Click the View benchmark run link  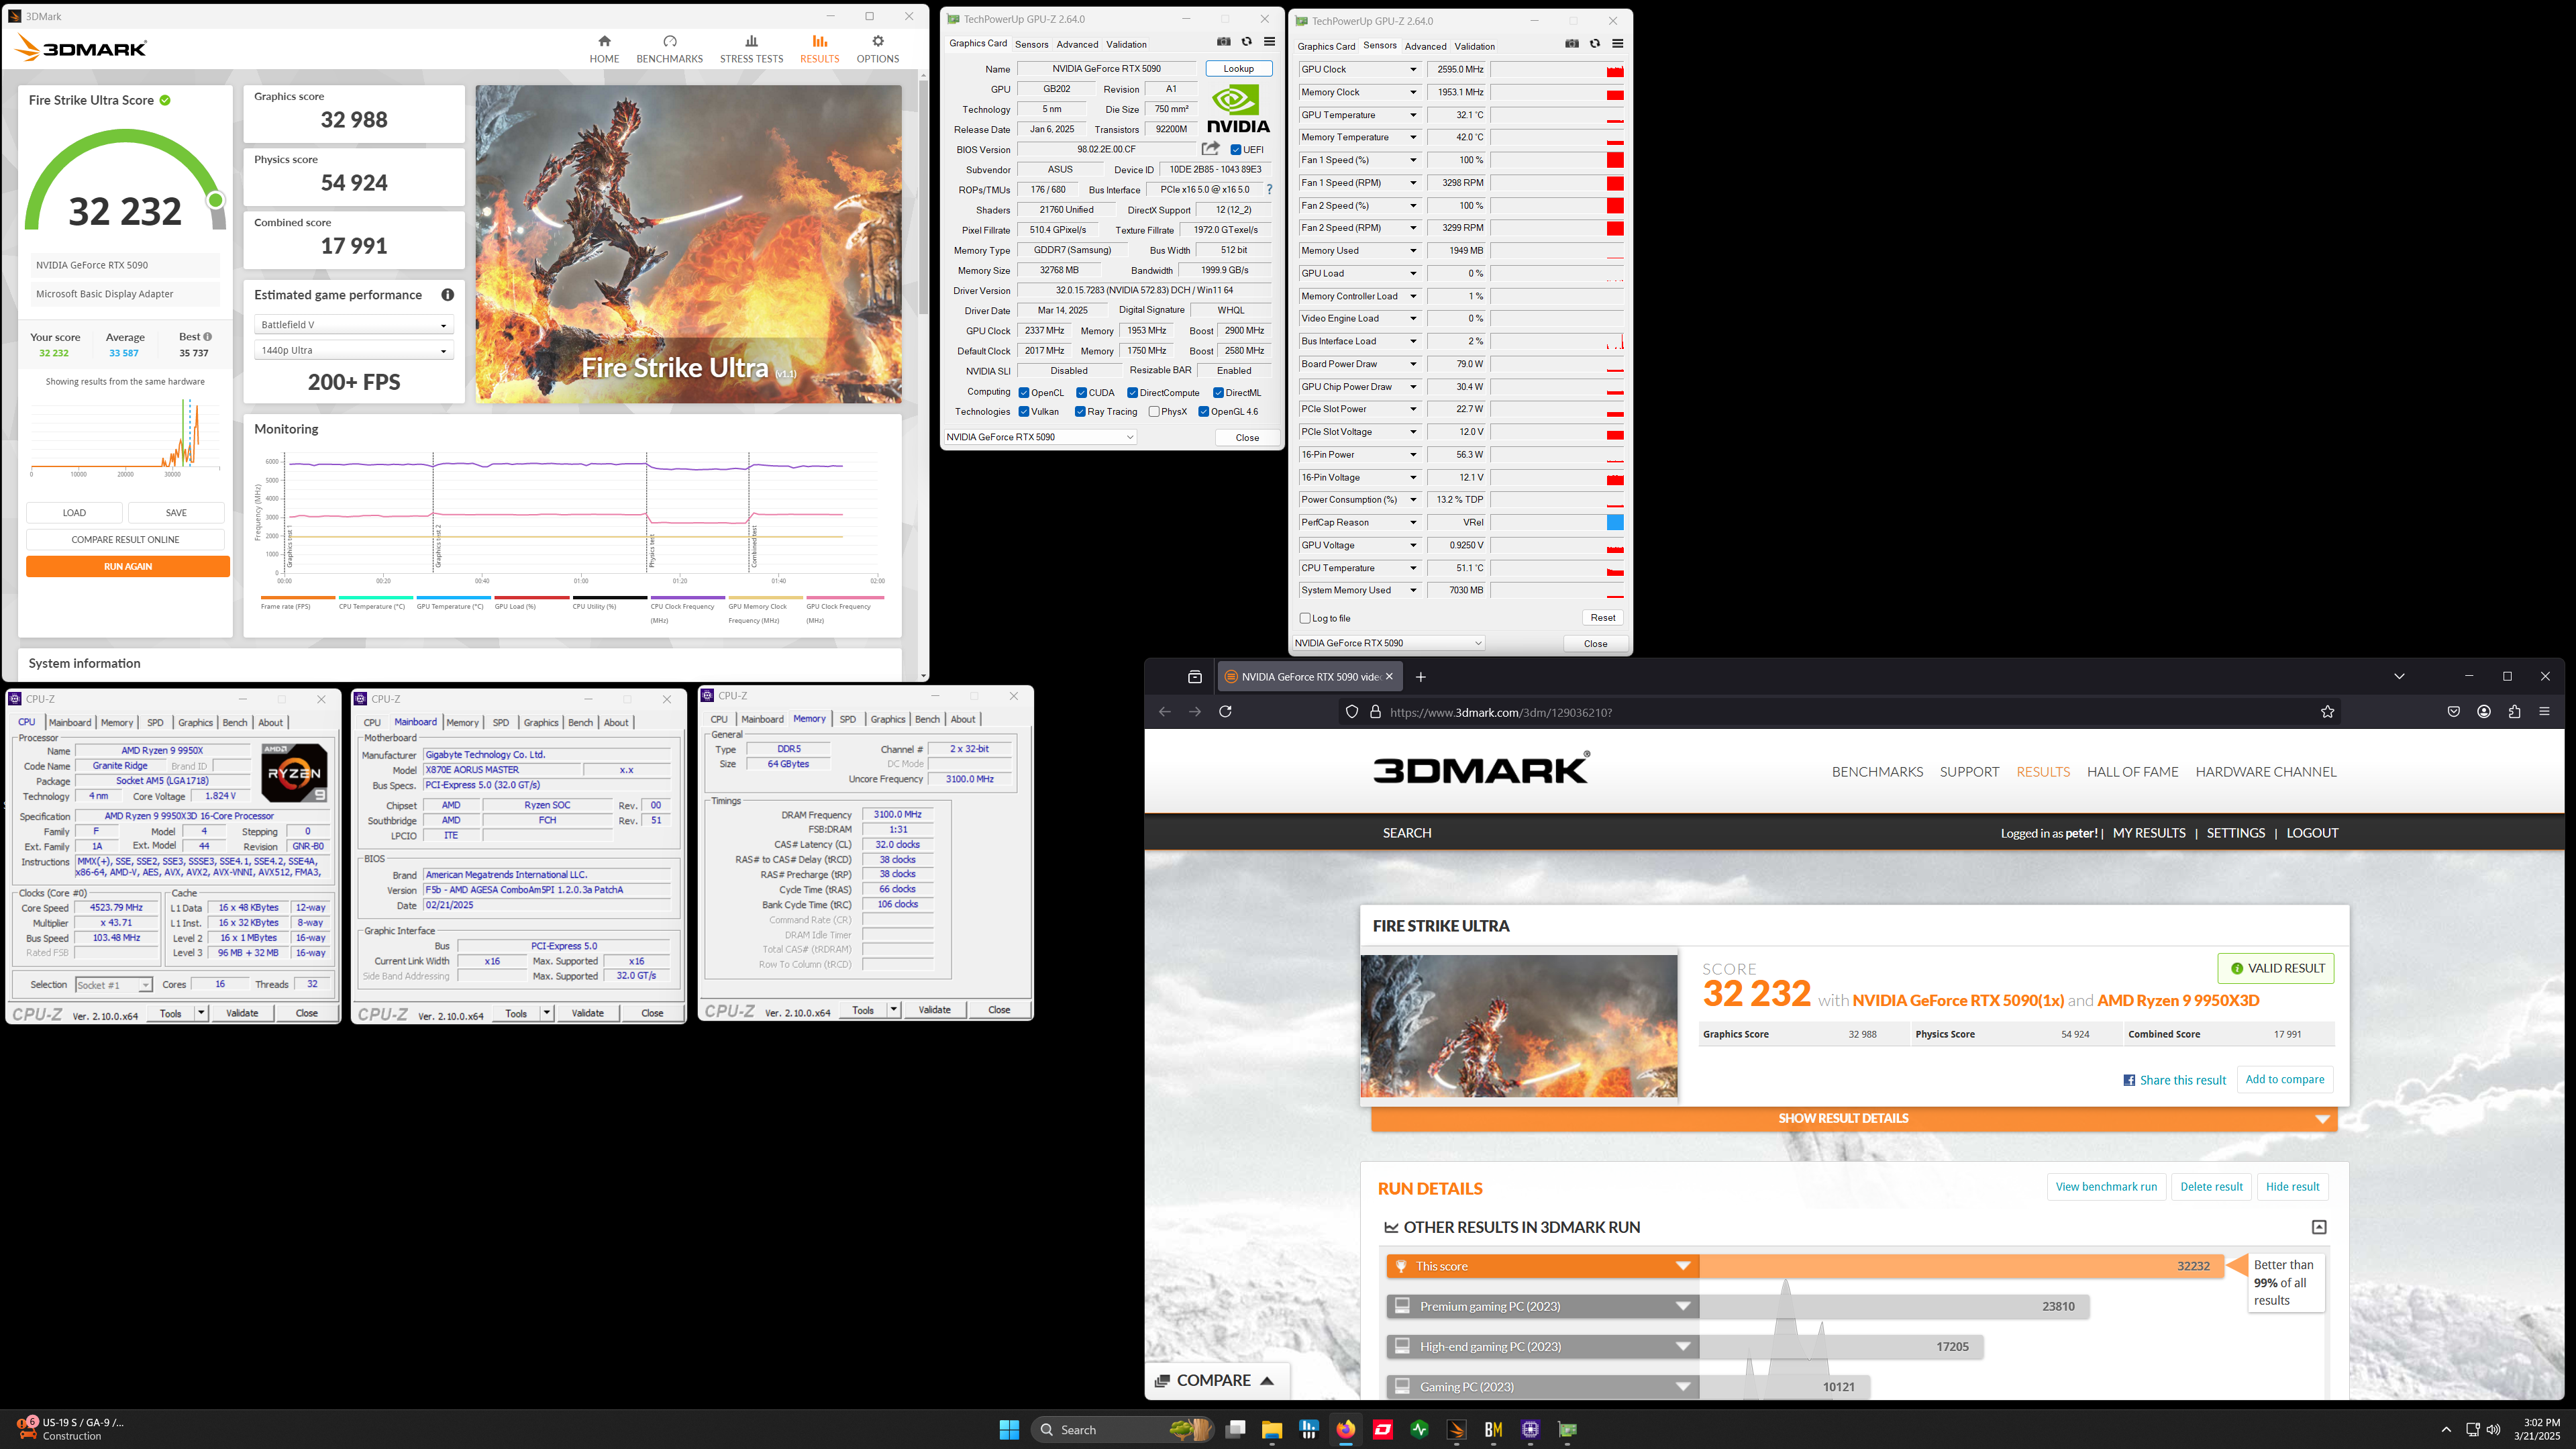tap(2106, 1187)
